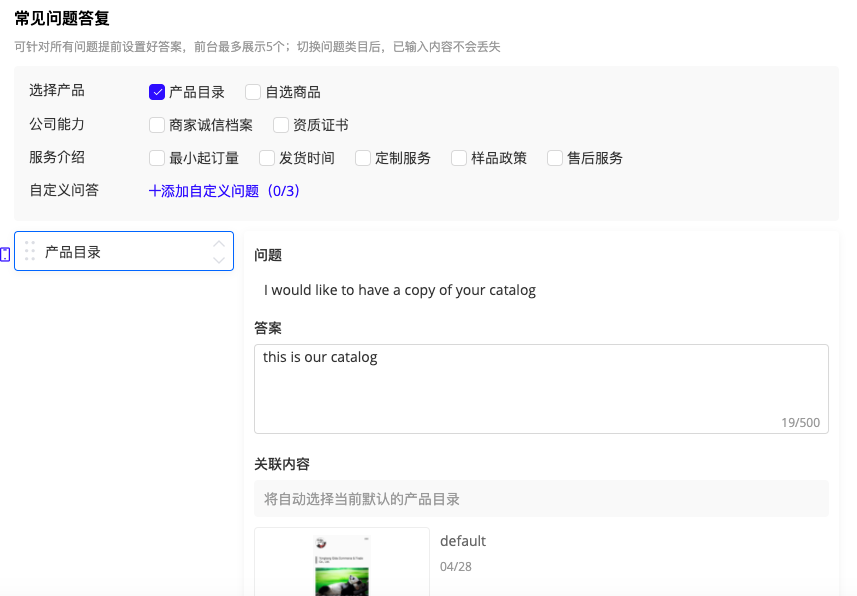The image size is (857, 596).
Task: Click the drag handle on 产品目录 list item
Action: pos(31,251)
